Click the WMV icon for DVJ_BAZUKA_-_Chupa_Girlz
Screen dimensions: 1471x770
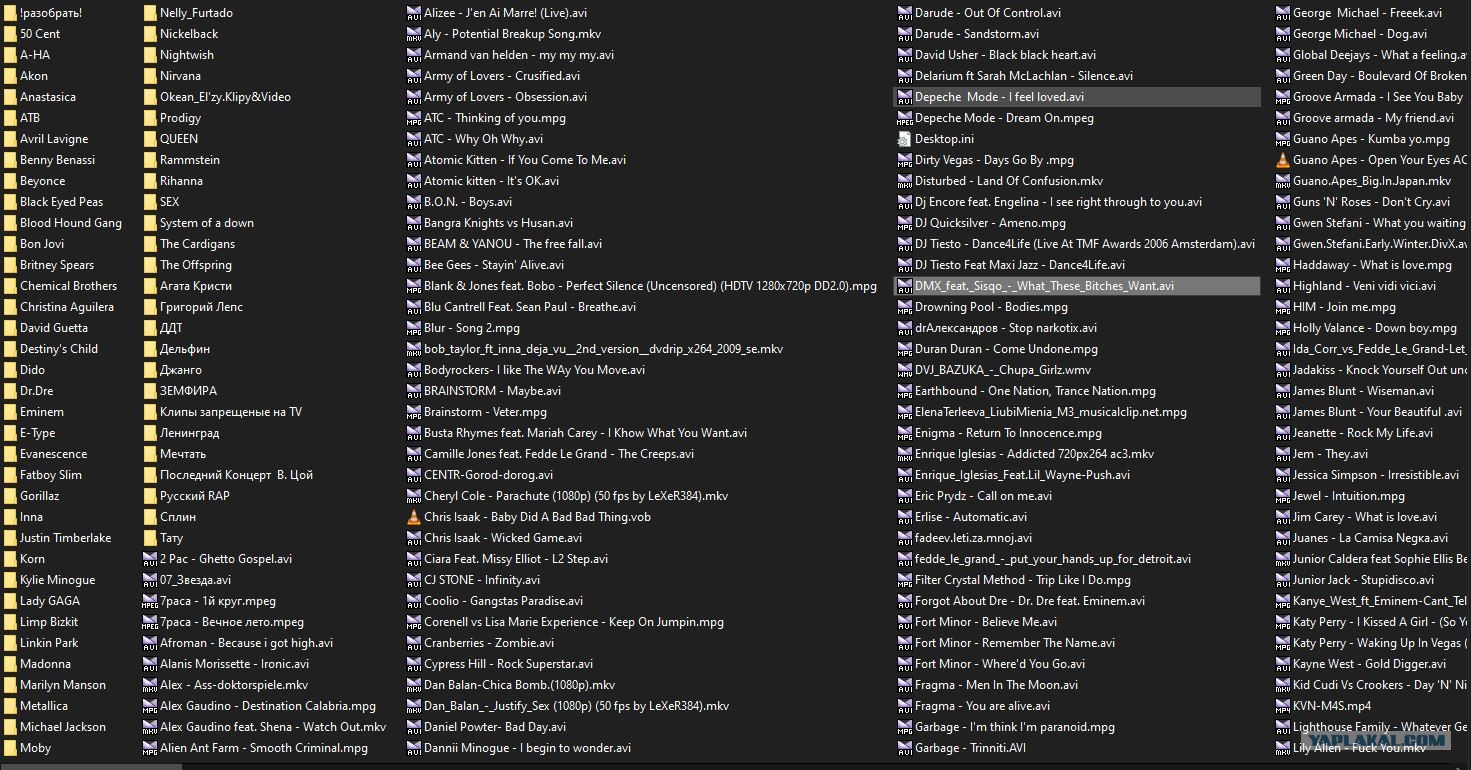(x=905, y=370)
